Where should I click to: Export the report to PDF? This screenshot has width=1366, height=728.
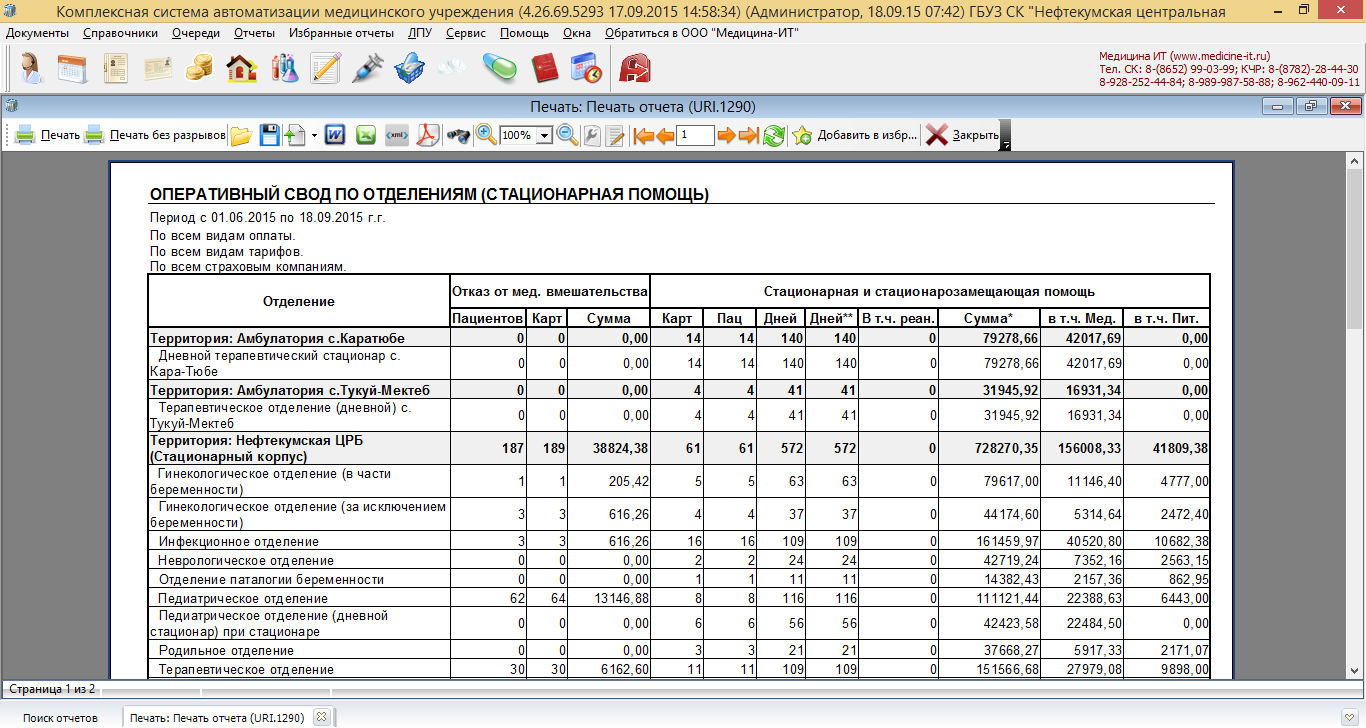pyautogui.click(x=428, y=135)
